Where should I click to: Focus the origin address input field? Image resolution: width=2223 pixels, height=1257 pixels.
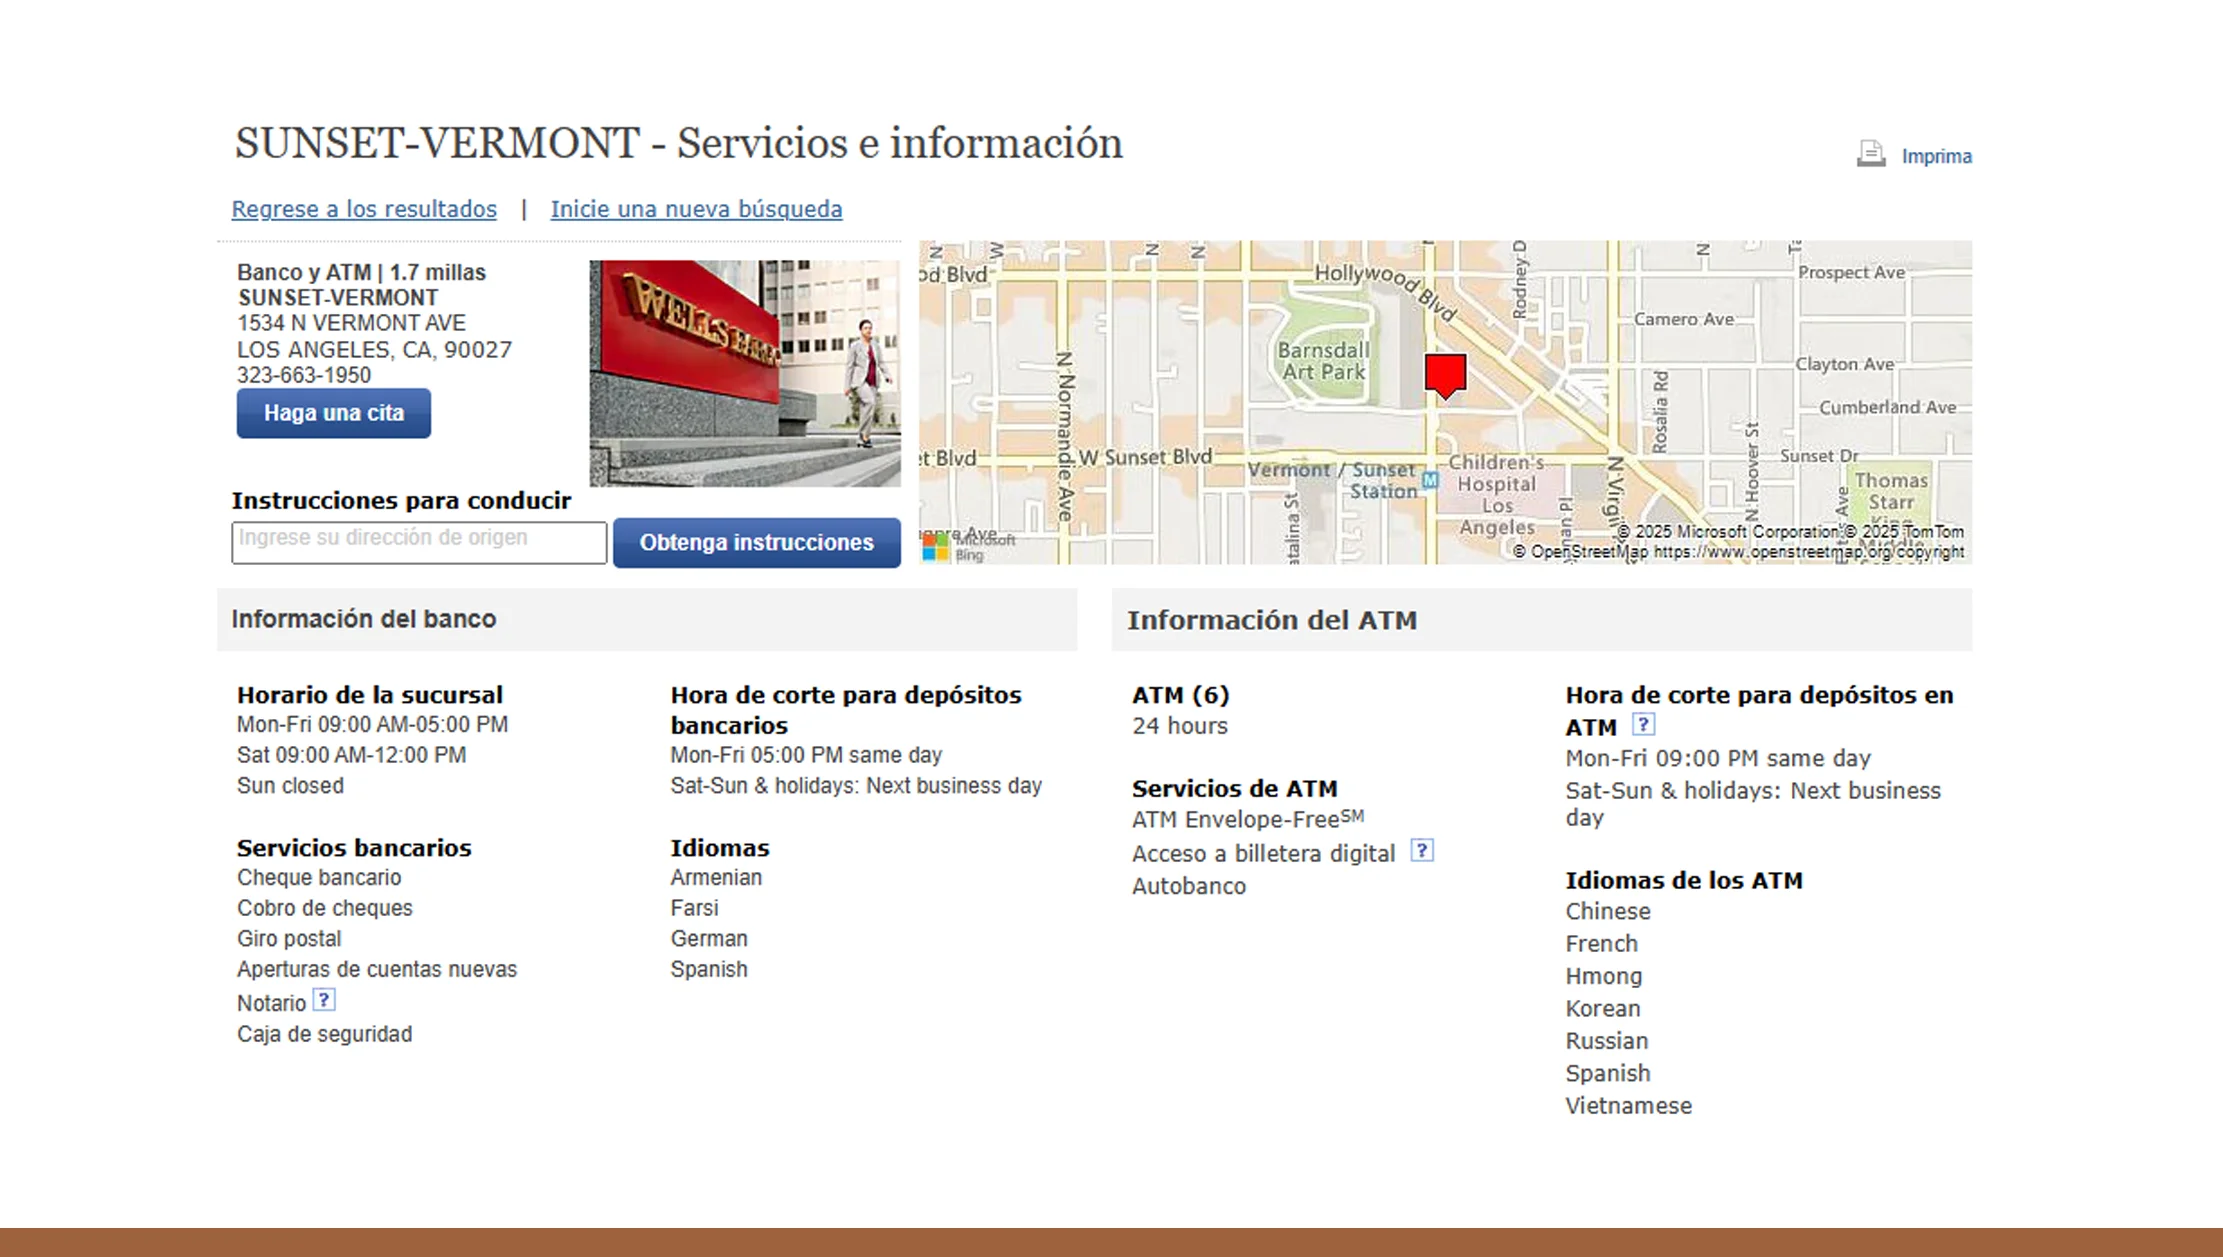point(418,541)
